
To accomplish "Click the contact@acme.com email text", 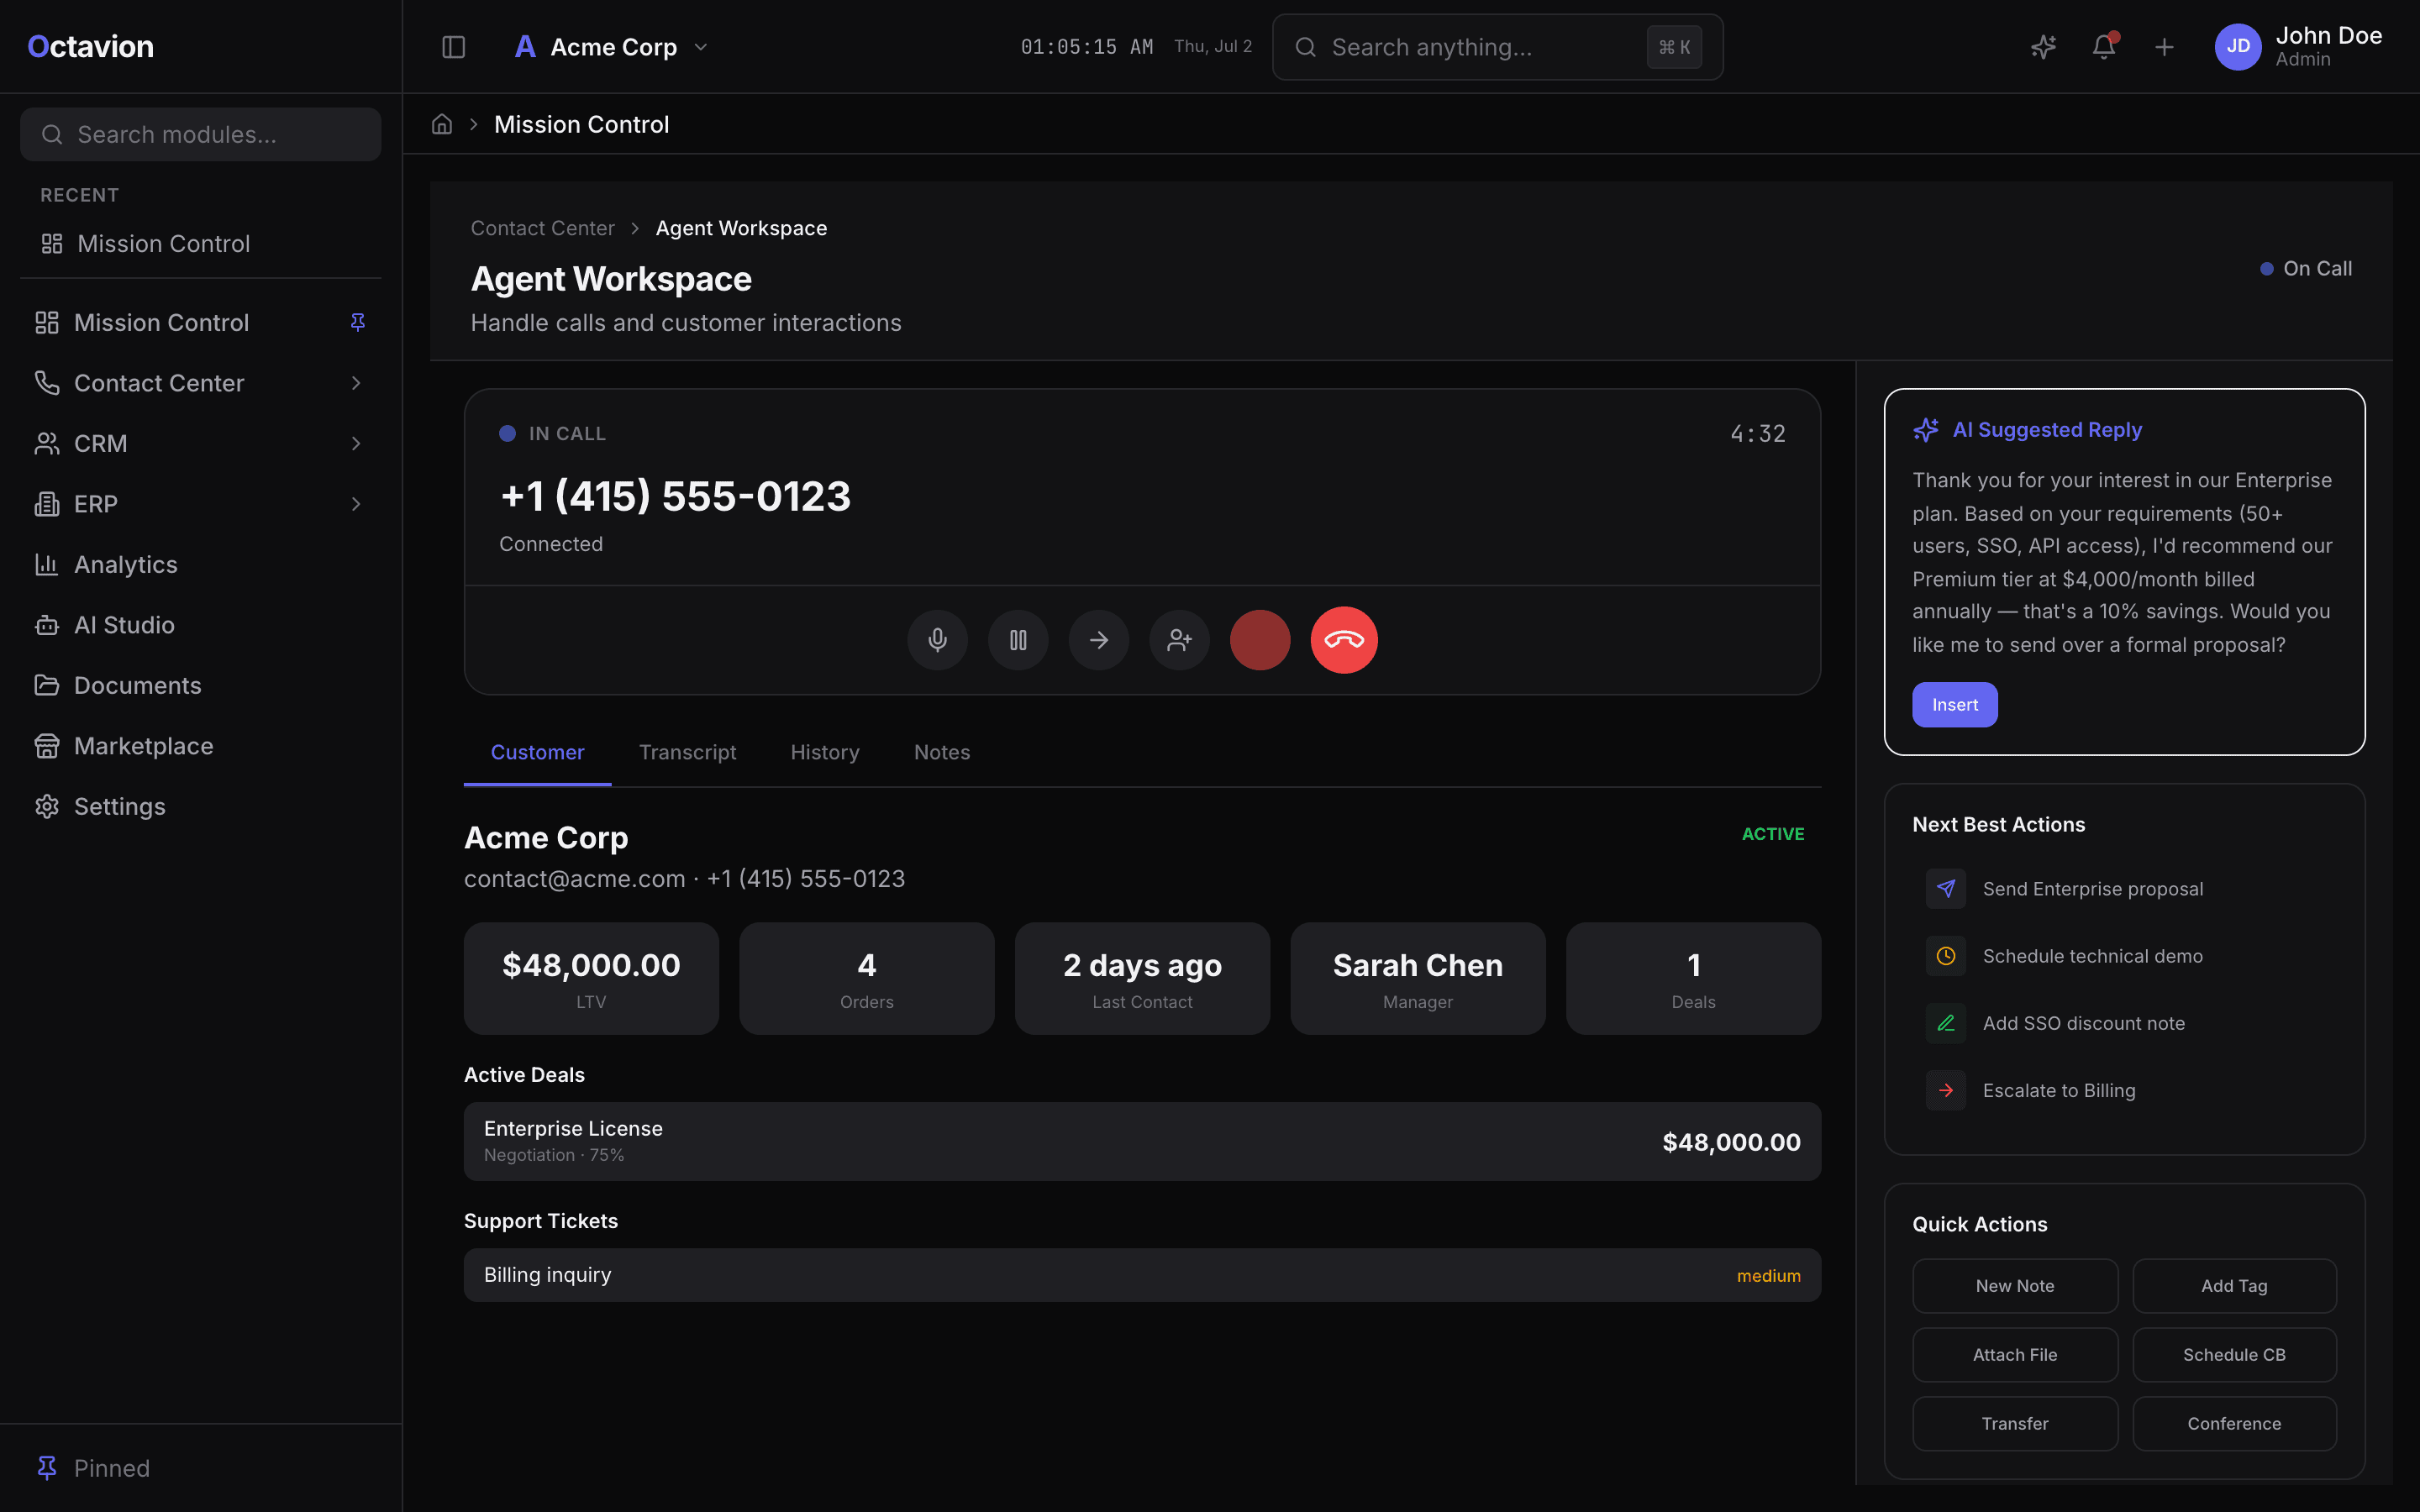I will click(x=574, y=878).
